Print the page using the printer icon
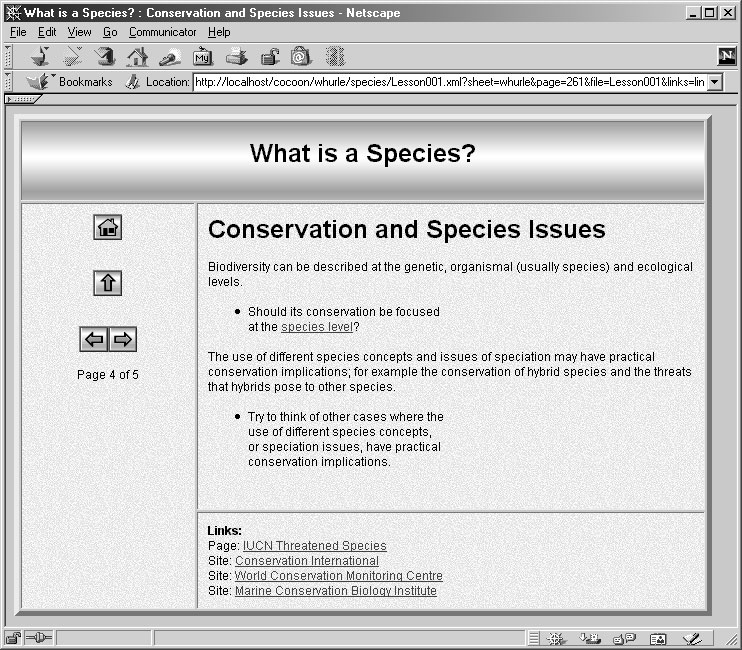Screen dimensions: 742x650 [x=236, y=56]
